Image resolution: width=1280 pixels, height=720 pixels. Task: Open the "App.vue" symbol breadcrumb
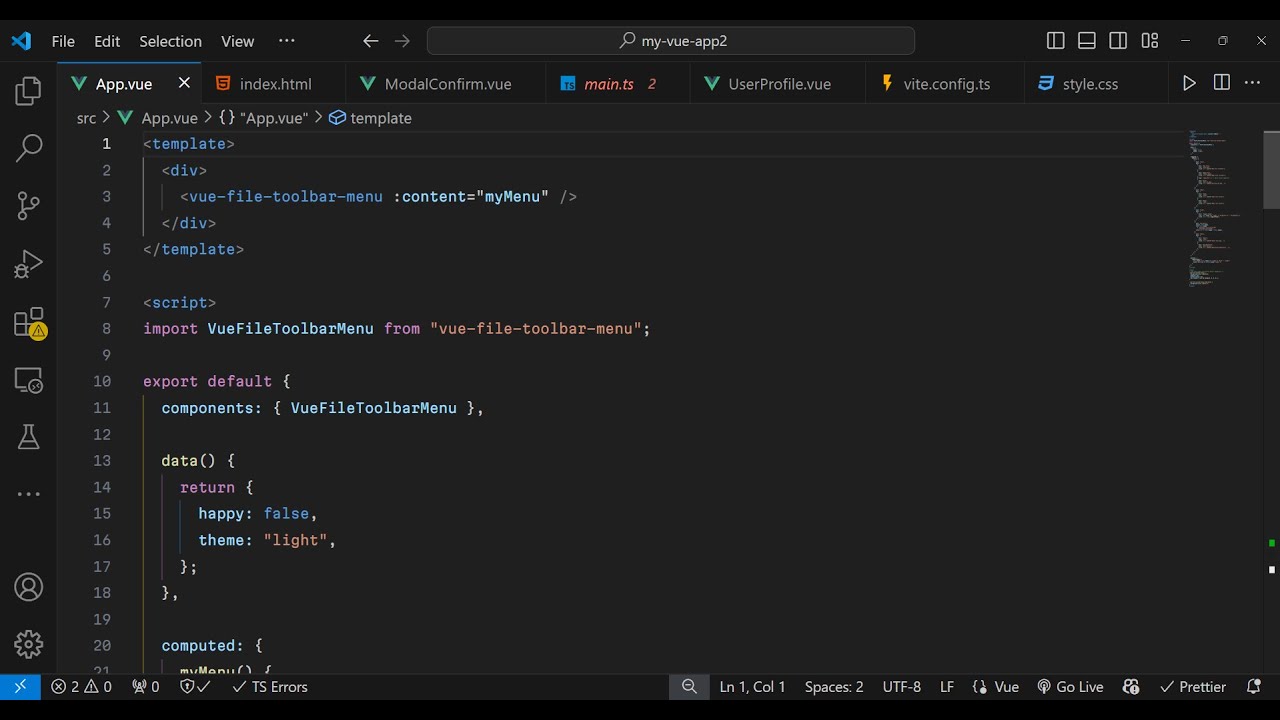tap(264, 118)
